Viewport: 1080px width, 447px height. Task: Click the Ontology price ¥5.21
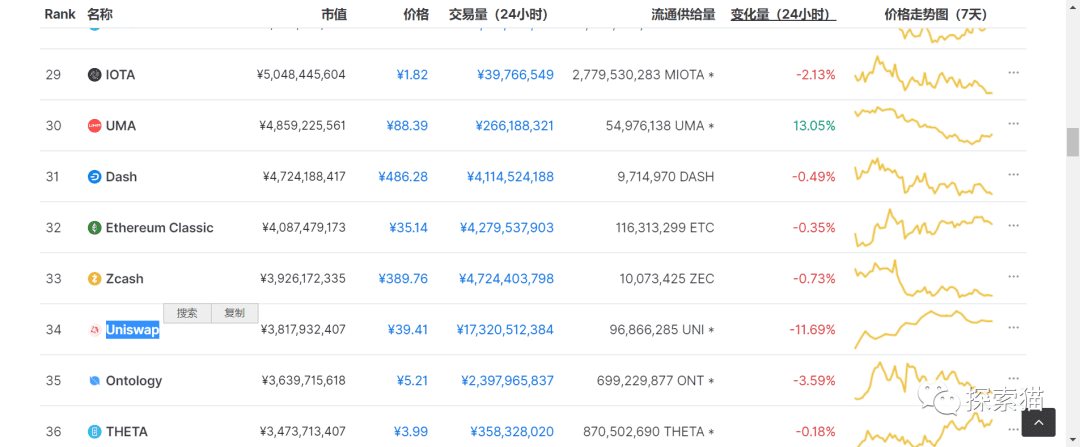pyautogui.click(x=412, y=381)
